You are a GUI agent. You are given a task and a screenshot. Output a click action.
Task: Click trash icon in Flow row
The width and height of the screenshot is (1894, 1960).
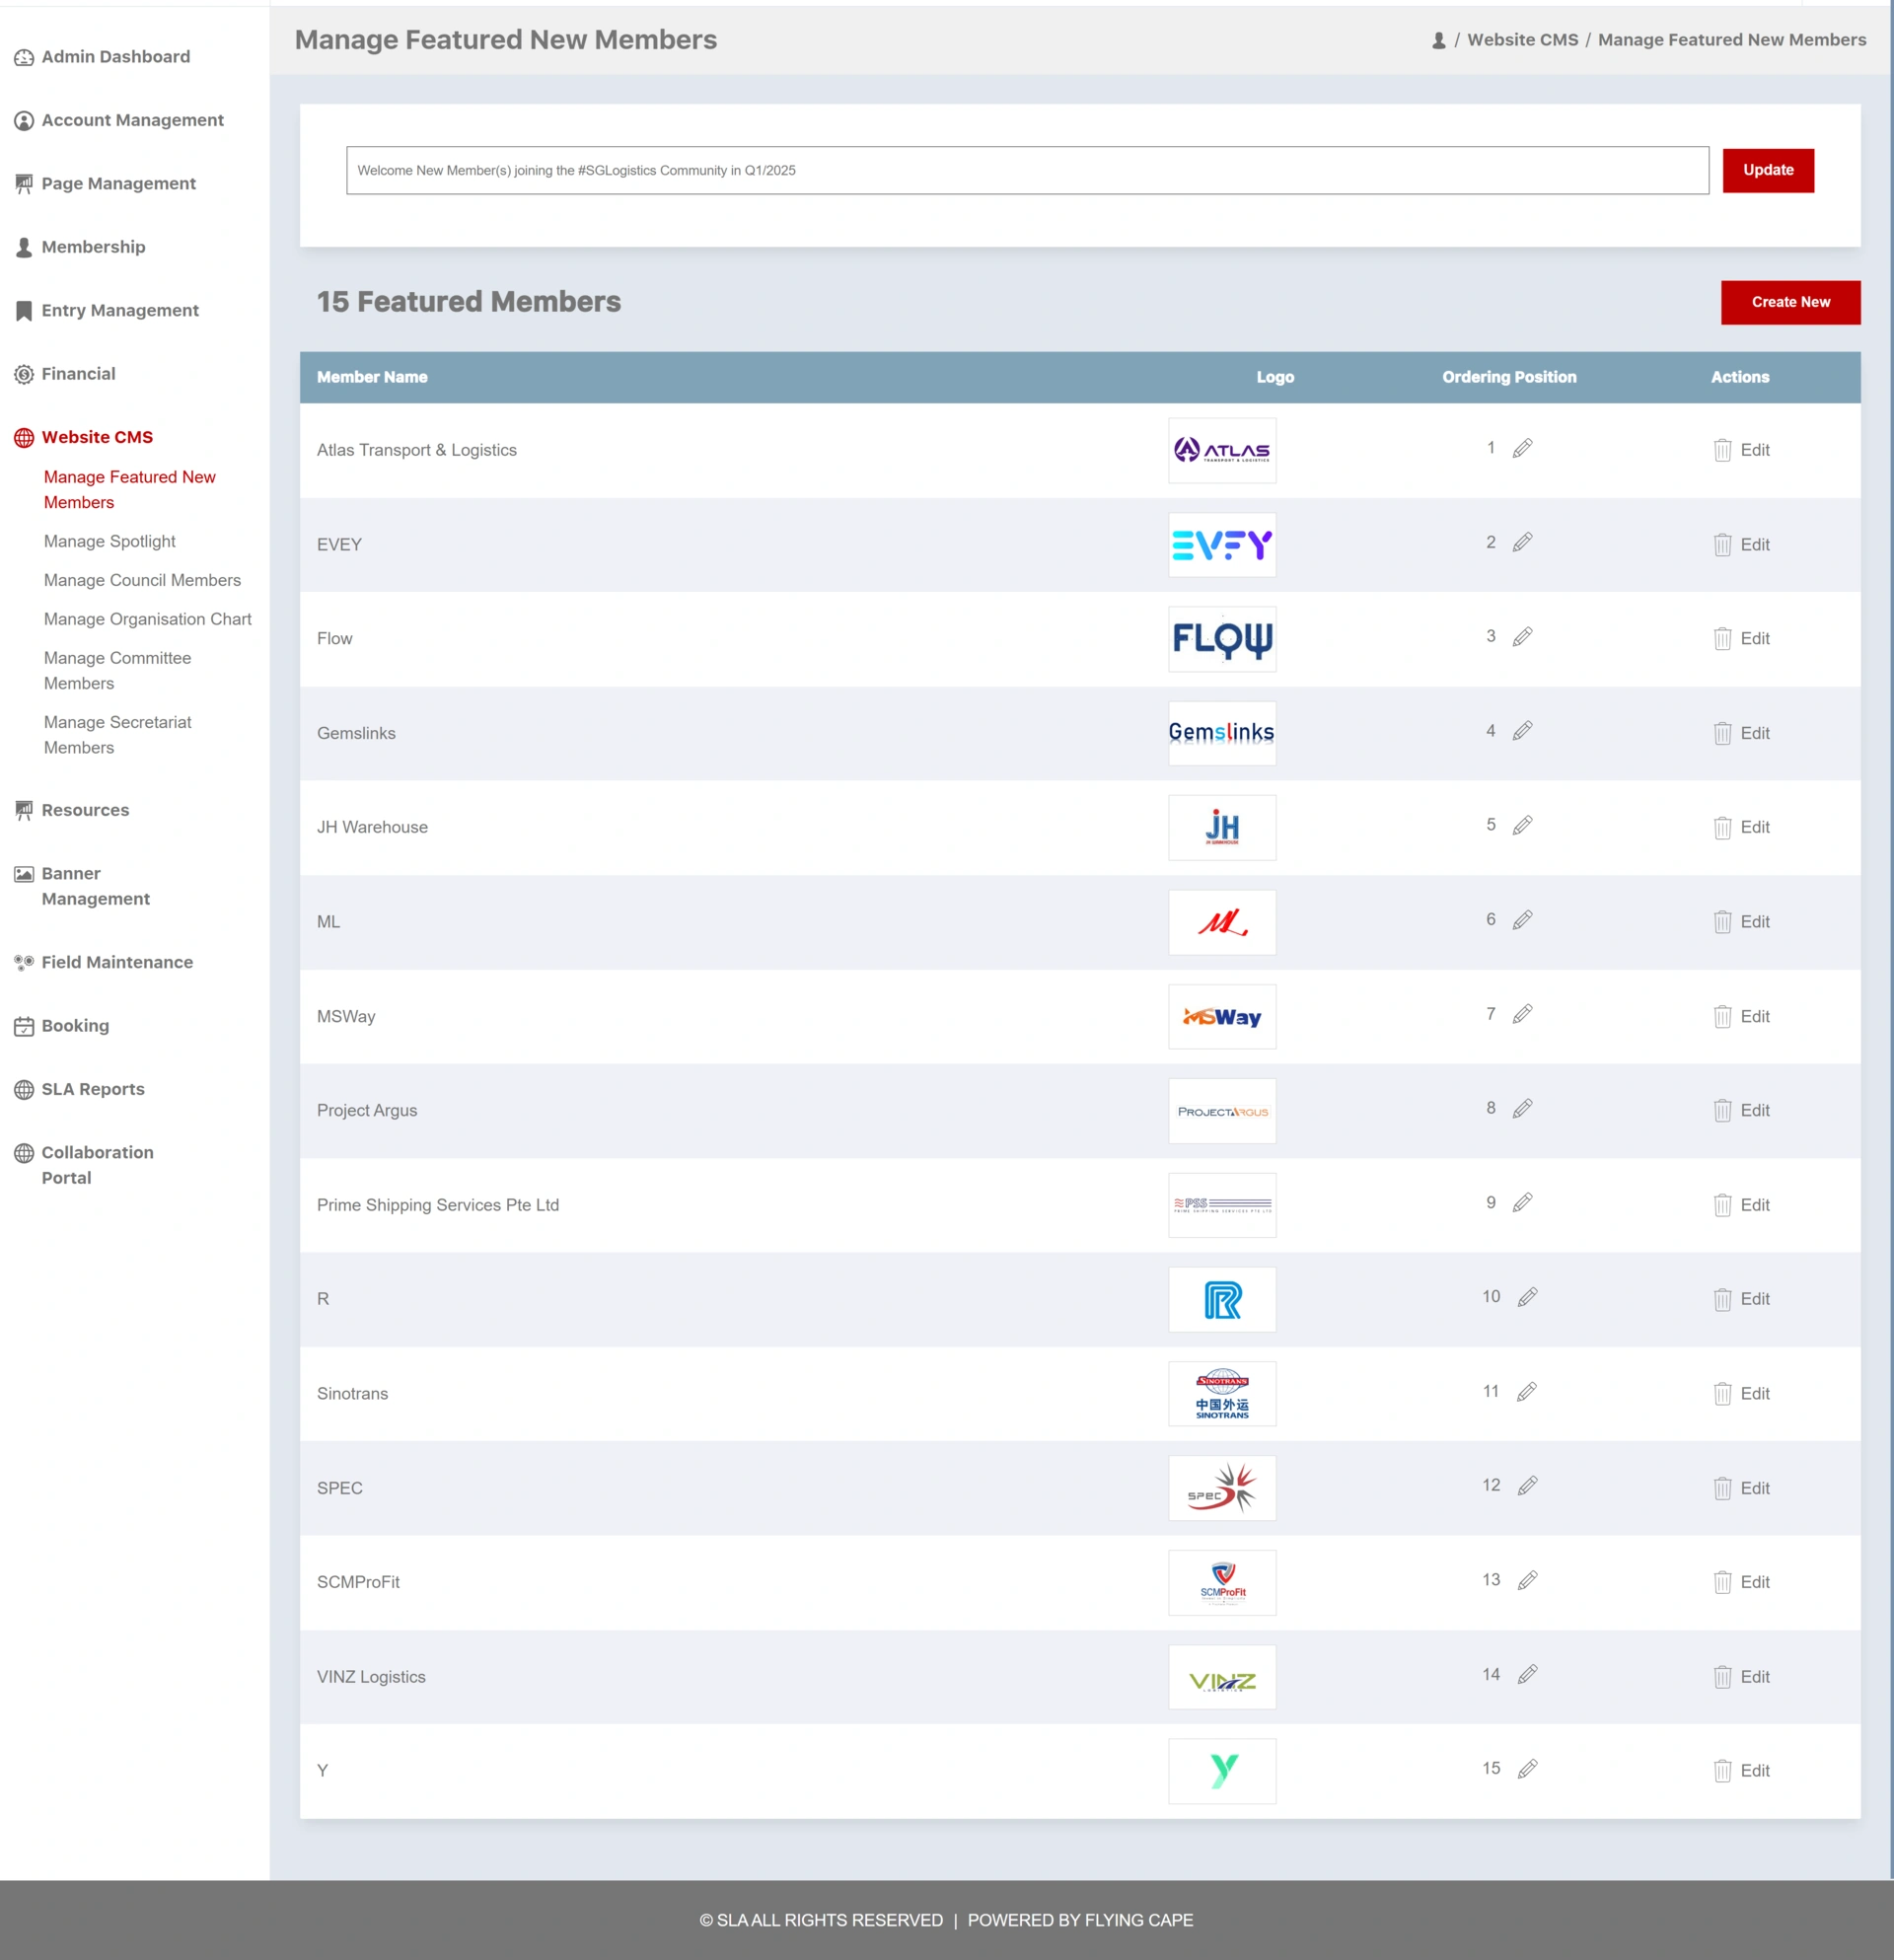1722,638
